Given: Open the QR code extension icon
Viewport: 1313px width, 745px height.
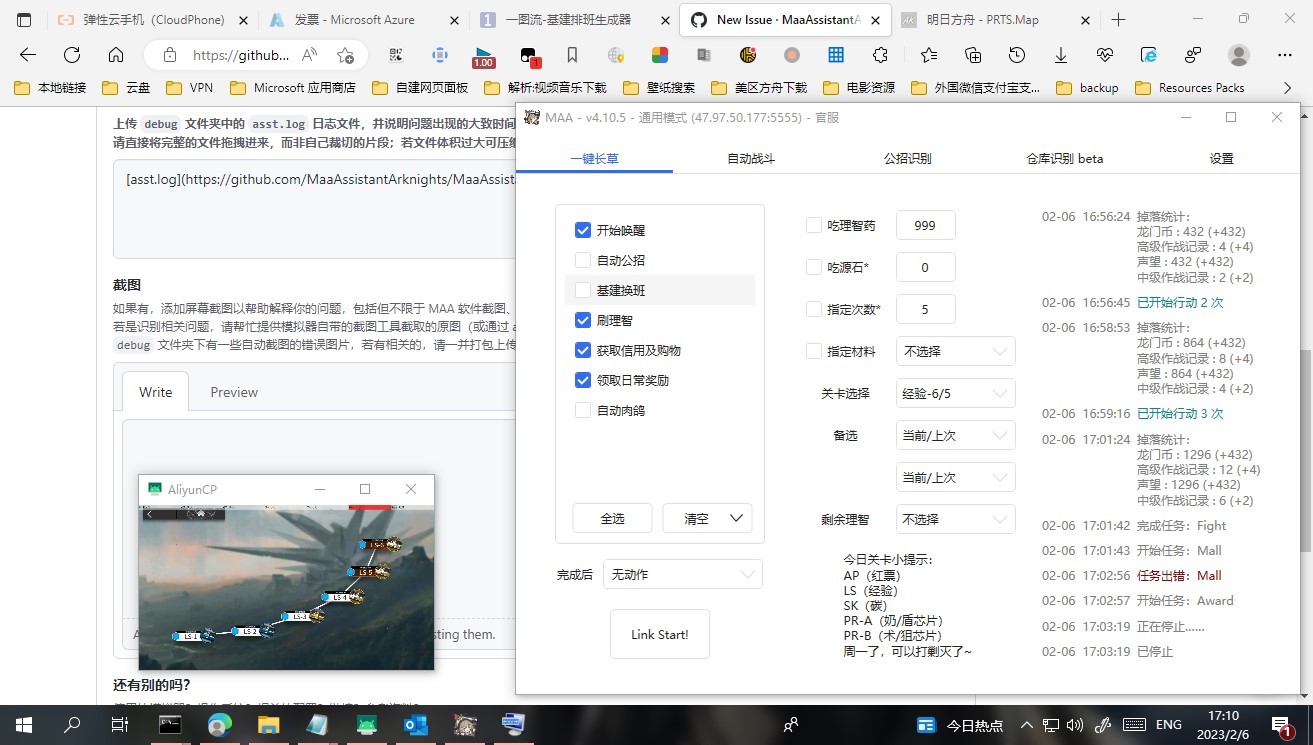Looking at the screenshot, I should point(395,56).
